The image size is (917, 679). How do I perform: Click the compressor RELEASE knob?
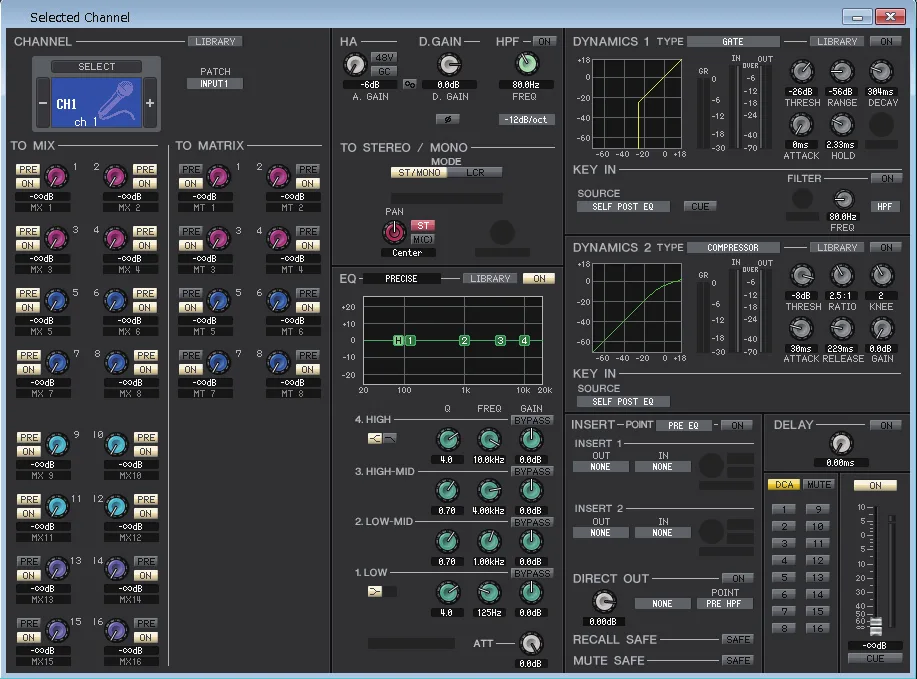click(x=842, y=329)
